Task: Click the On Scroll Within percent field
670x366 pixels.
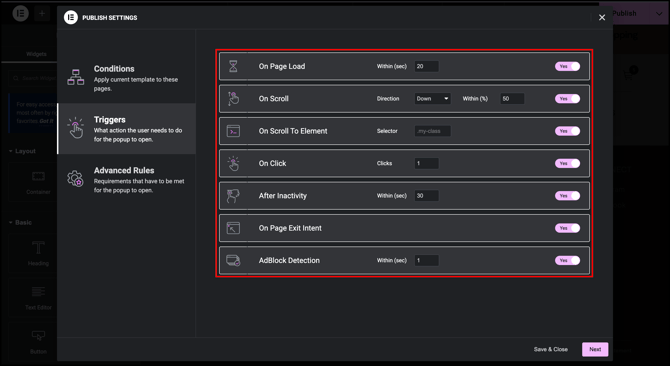Action: 512,99
